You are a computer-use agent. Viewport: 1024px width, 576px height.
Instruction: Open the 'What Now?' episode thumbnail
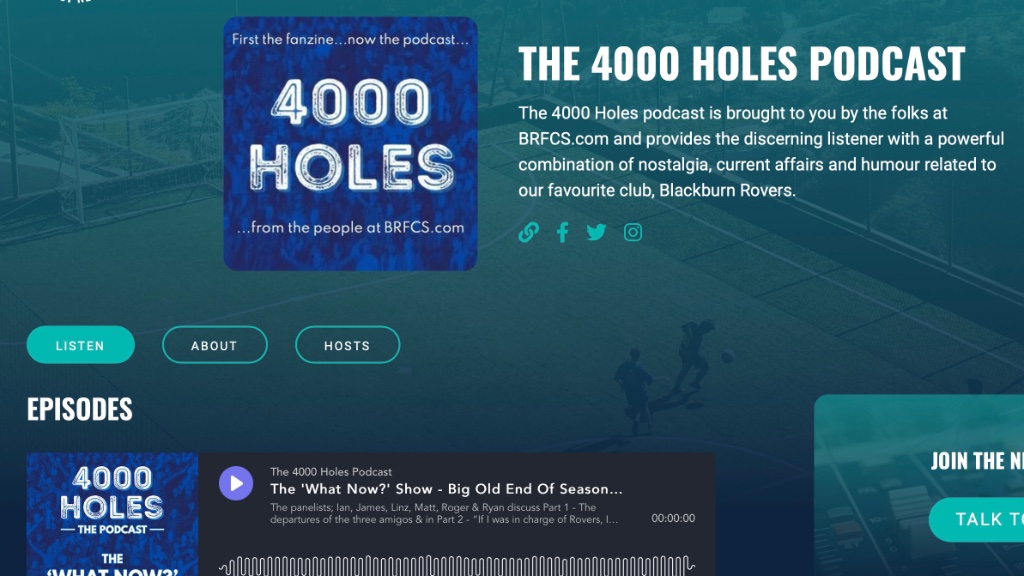[x=112, y=514]
